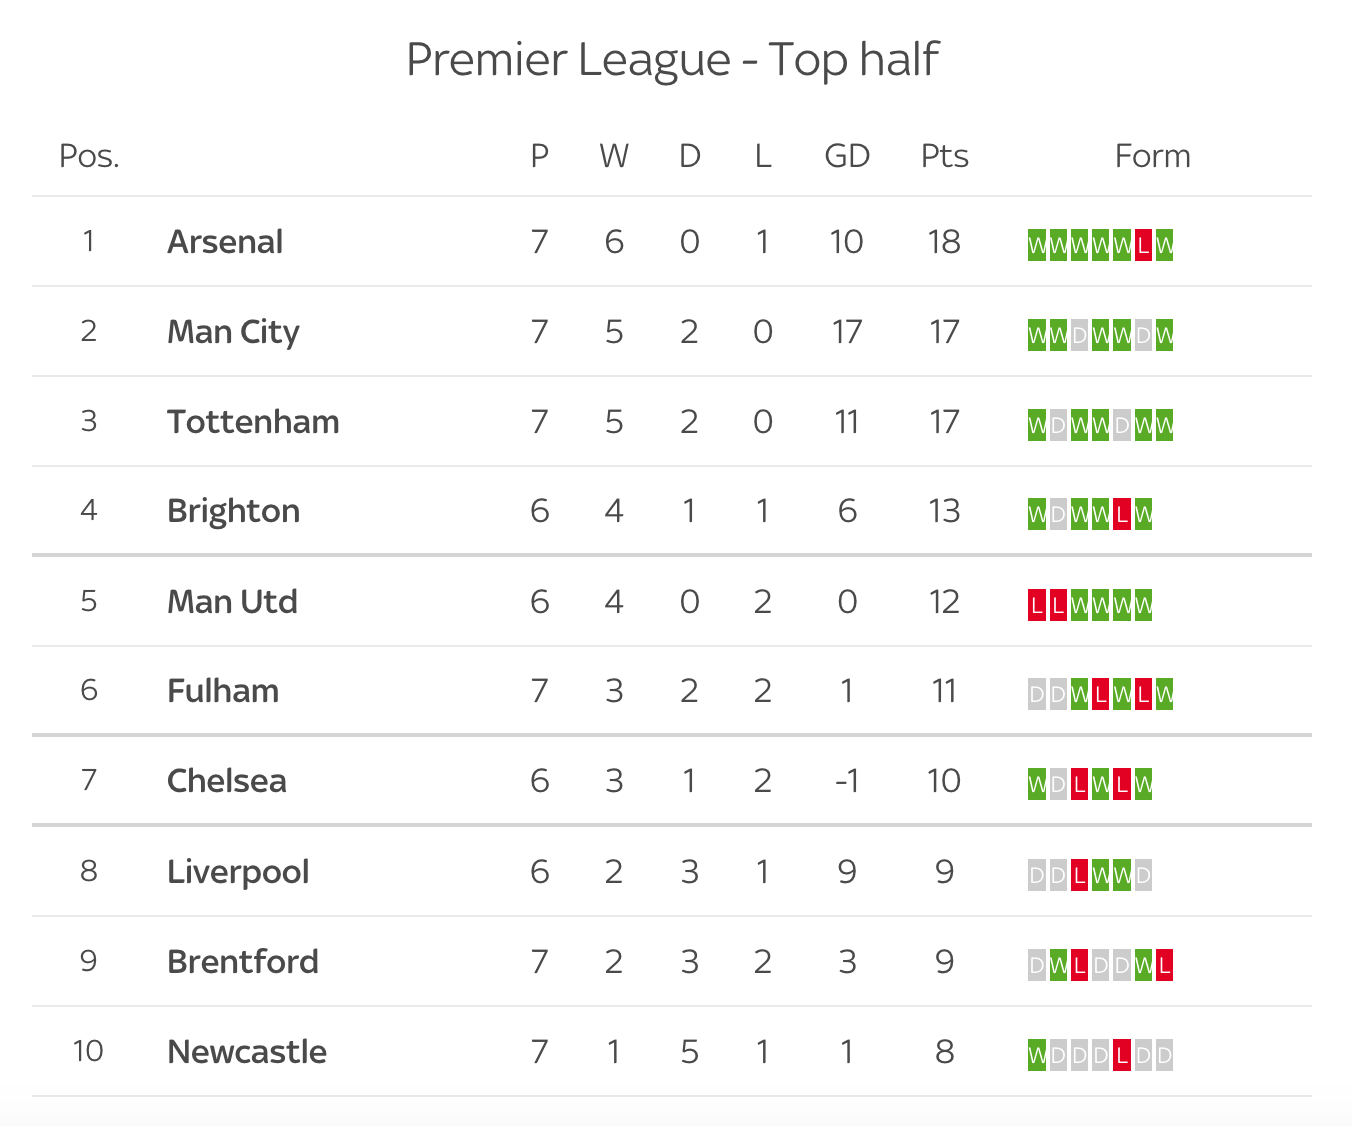The width and height of the screenshot is (1352, 1126).
Task: Click Man Utd's first loss form badge
Action: (x=1037, y=605)
